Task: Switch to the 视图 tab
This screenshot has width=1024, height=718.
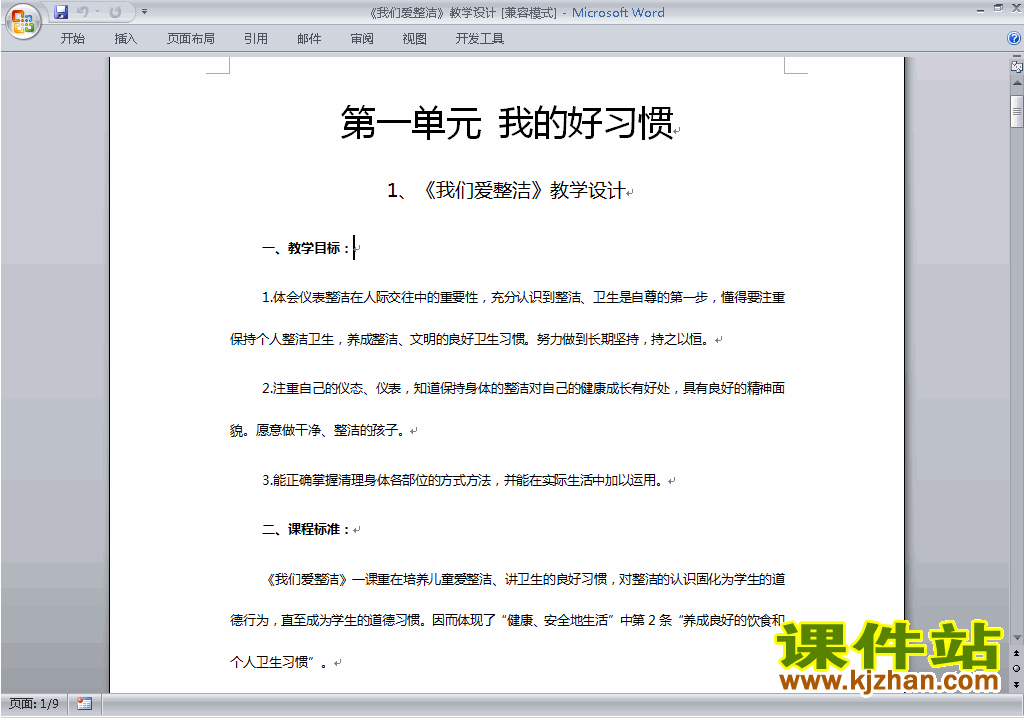Action: pos(415,39)
